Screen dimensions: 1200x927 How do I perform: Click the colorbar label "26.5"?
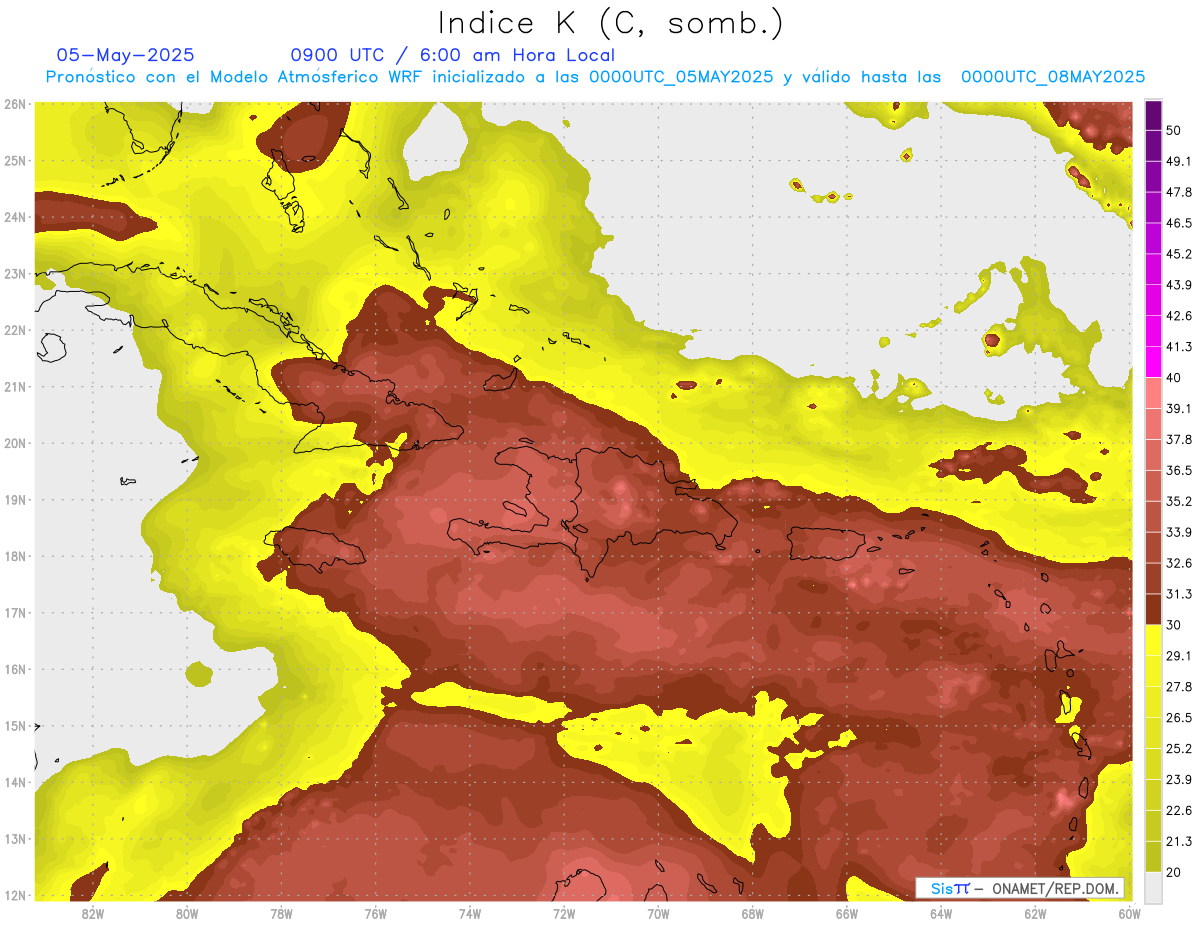tap(1178, 718)
